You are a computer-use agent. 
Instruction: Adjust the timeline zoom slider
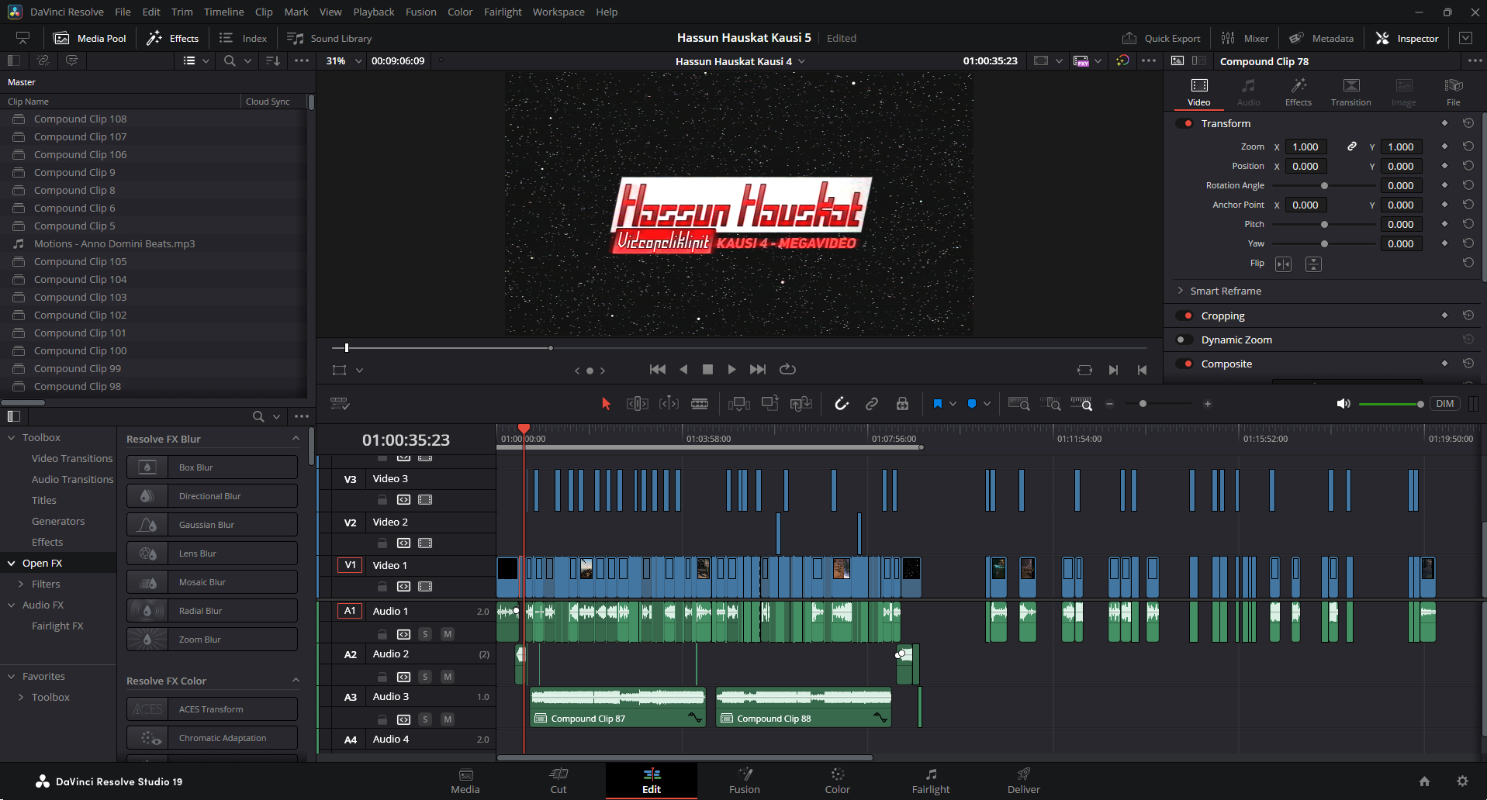(1159, 404)
